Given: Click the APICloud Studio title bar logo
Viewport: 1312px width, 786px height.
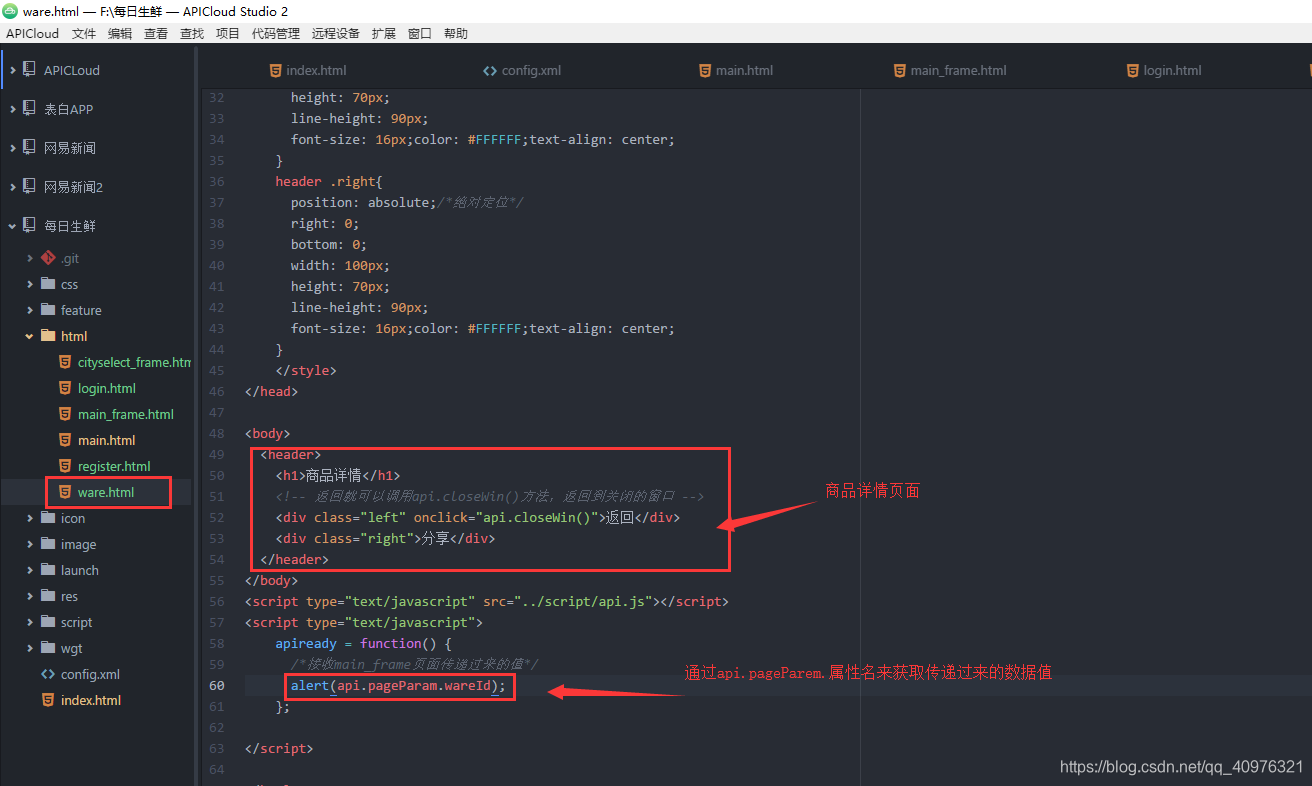Looking at the screenshot, I should (x=10, y=11).
